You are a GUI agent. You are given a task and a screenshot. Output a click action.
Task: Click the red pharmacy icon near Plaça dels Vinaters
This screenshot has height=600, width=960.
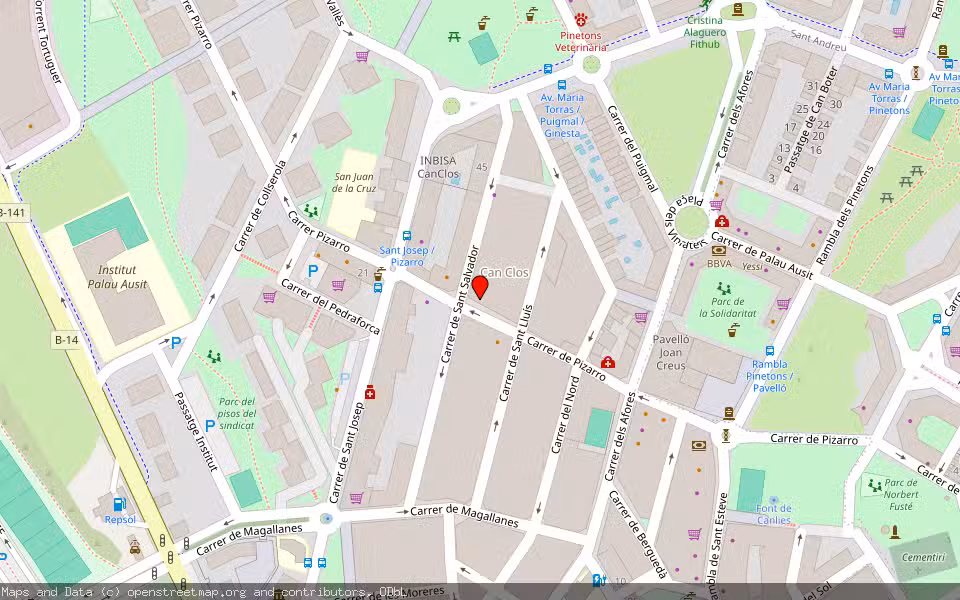[722, 221]
